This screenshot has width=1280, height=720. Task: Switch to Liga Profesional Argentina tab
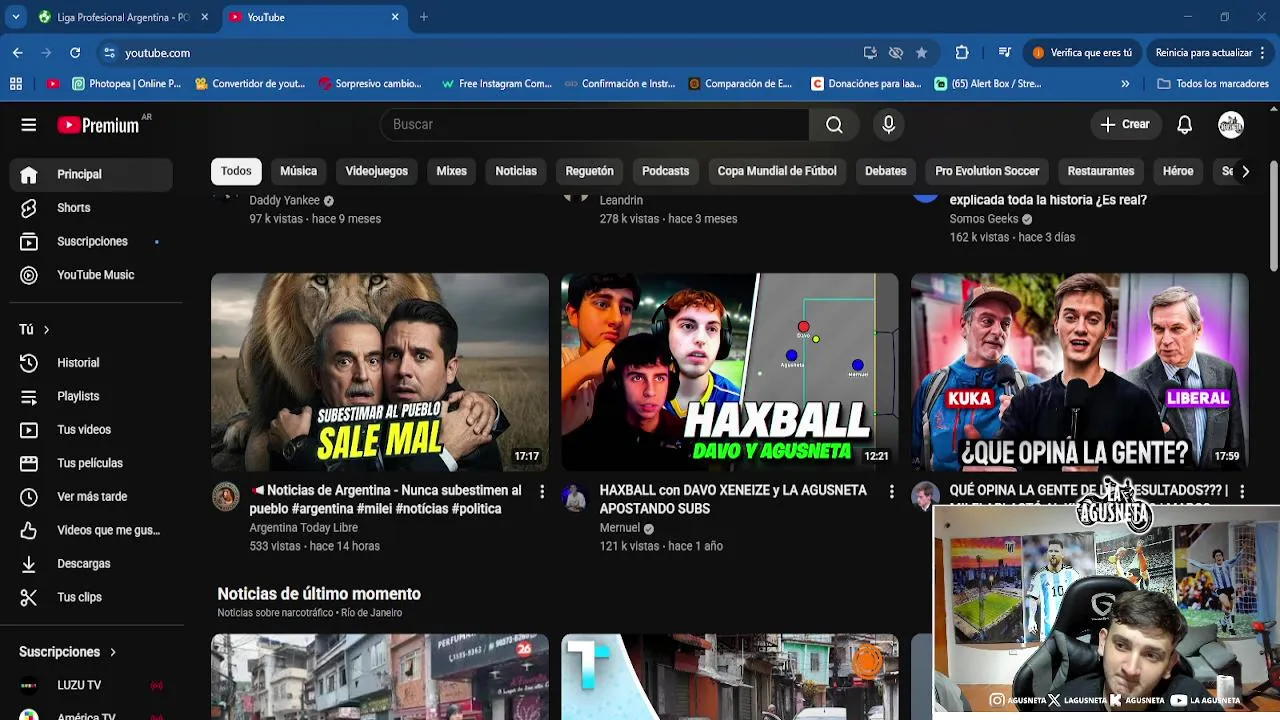(124, 17)
